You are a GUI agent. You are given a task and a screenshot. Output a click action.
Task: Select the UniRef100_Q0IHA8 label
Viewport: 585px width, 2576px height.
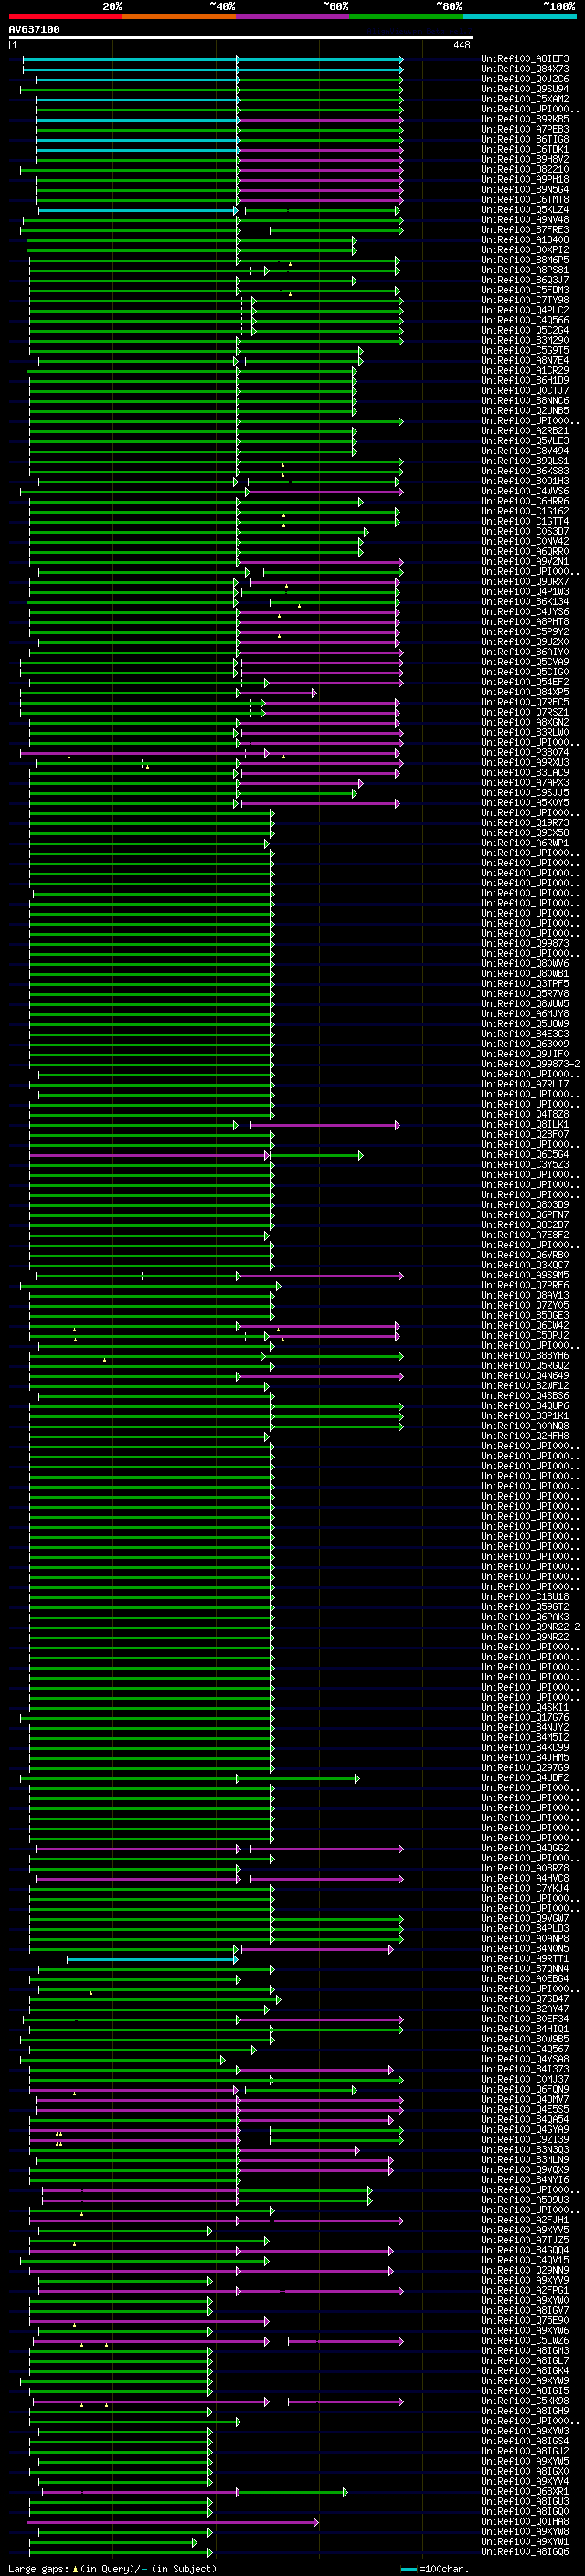pos(525,2521)
